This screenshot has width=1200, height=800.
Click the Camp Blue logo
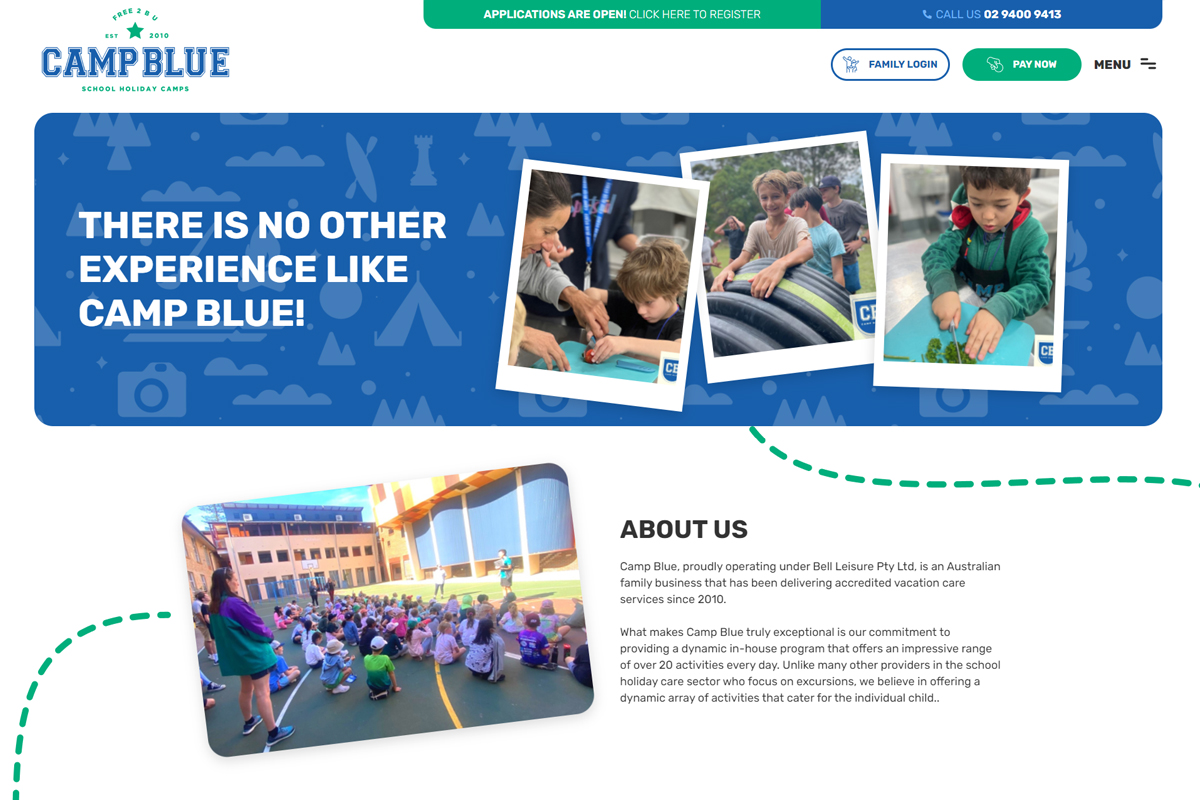(x=135, y=62)
